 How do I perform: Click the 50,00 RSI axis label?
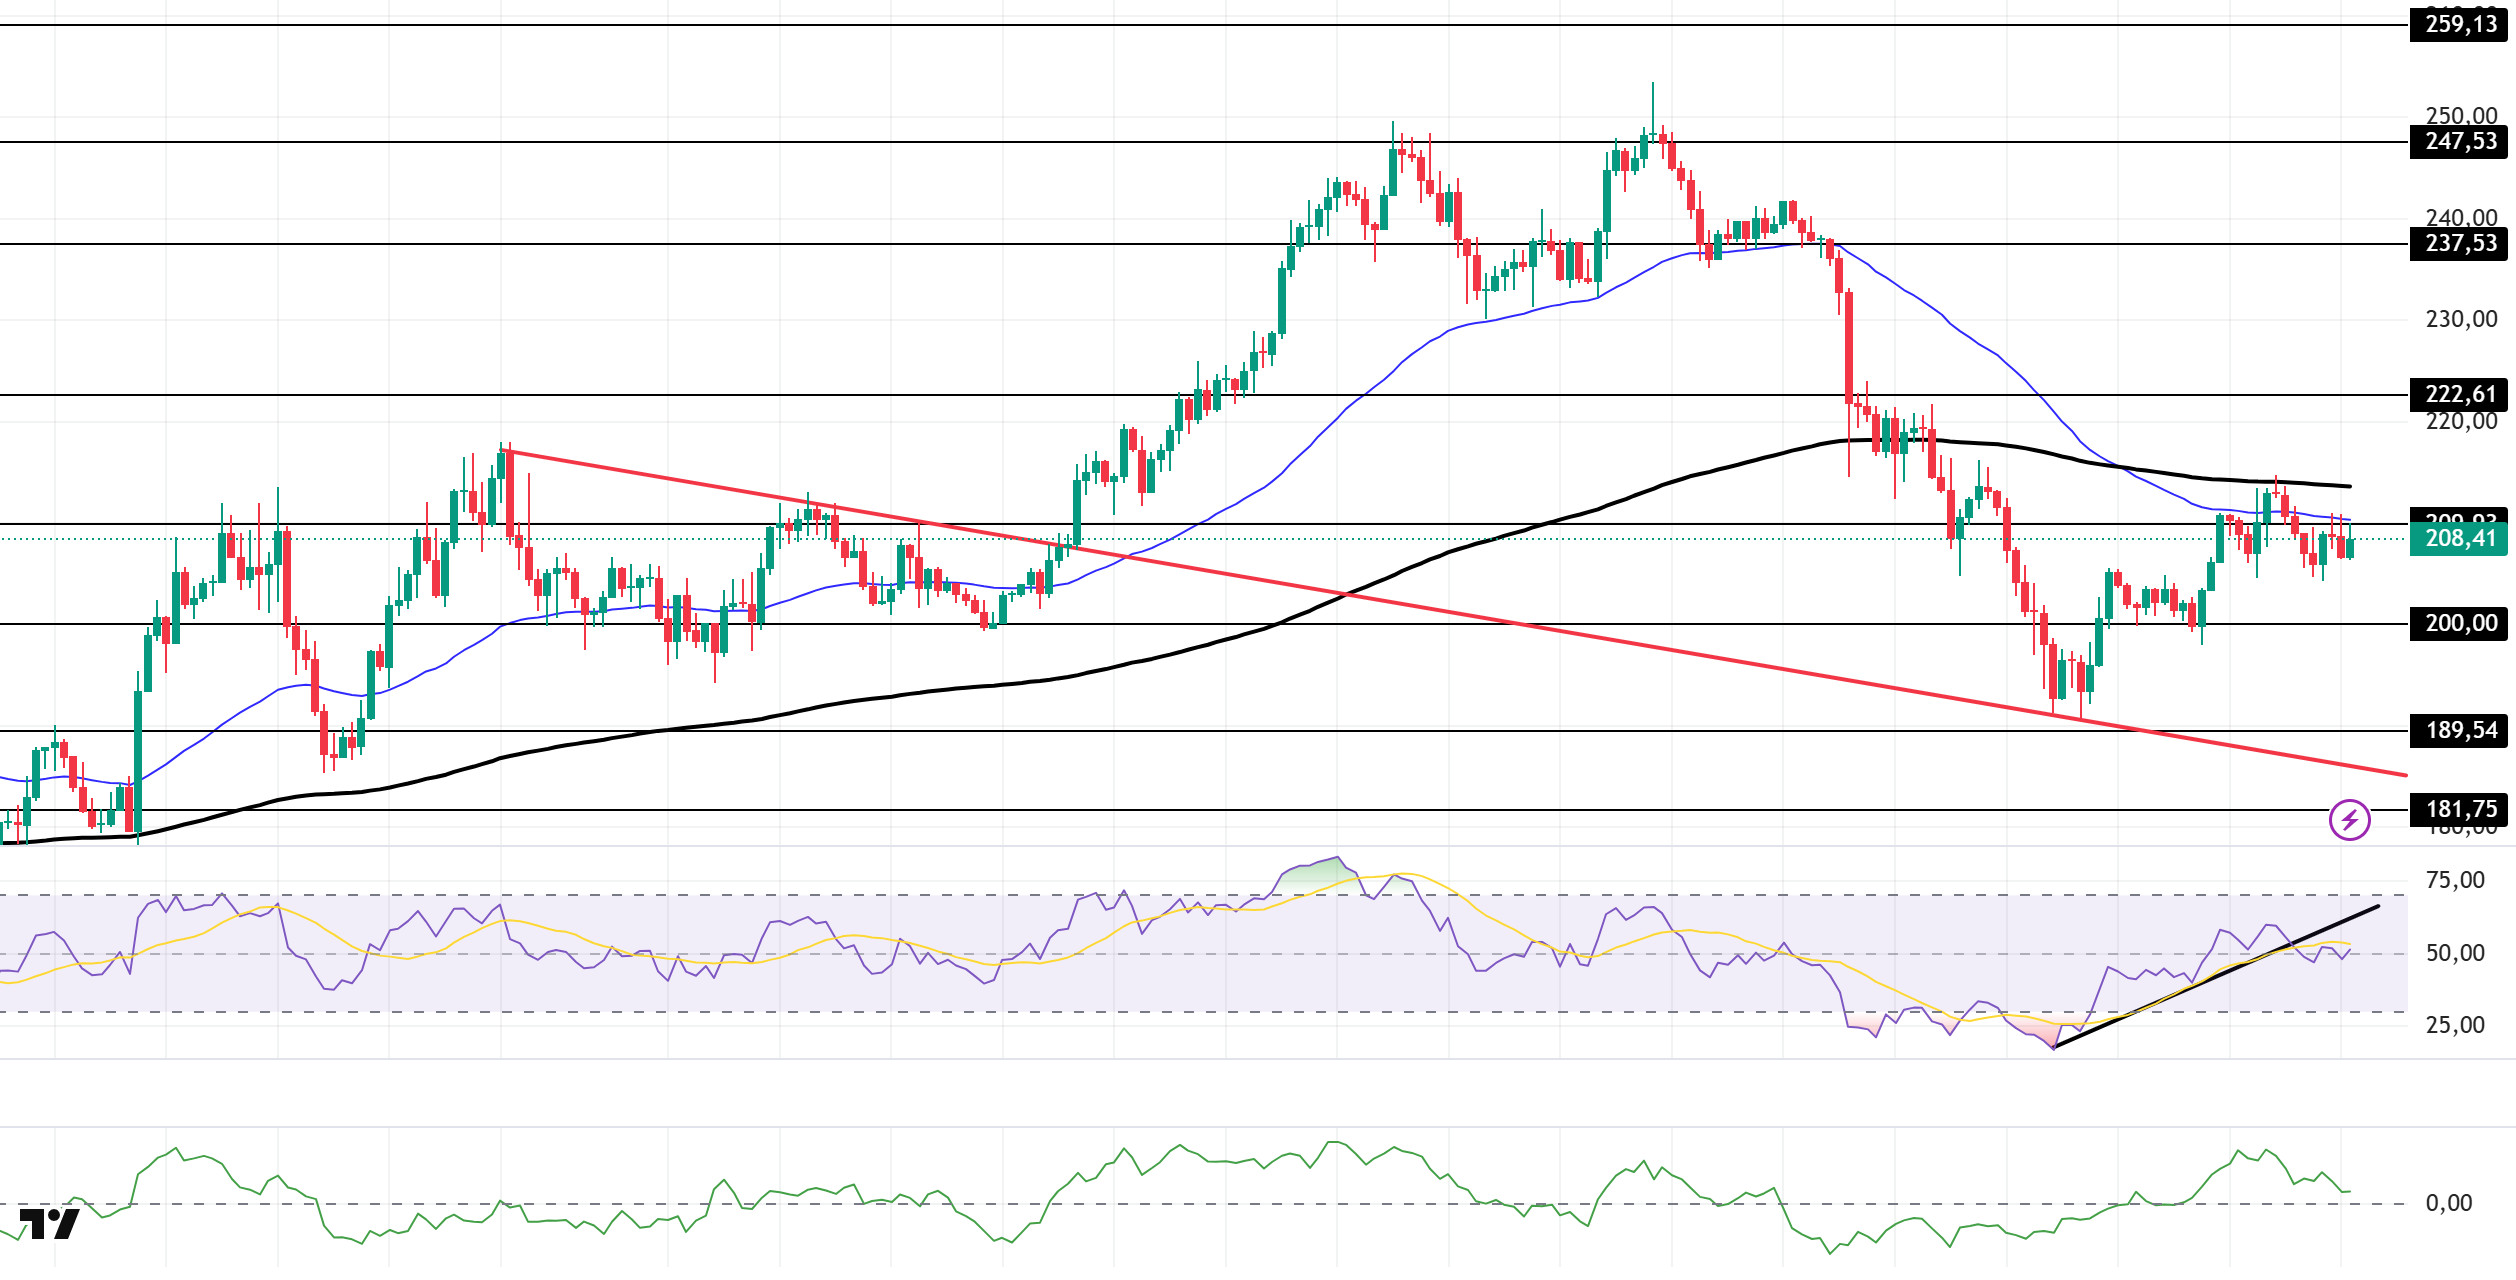[x=2455, y=954]
